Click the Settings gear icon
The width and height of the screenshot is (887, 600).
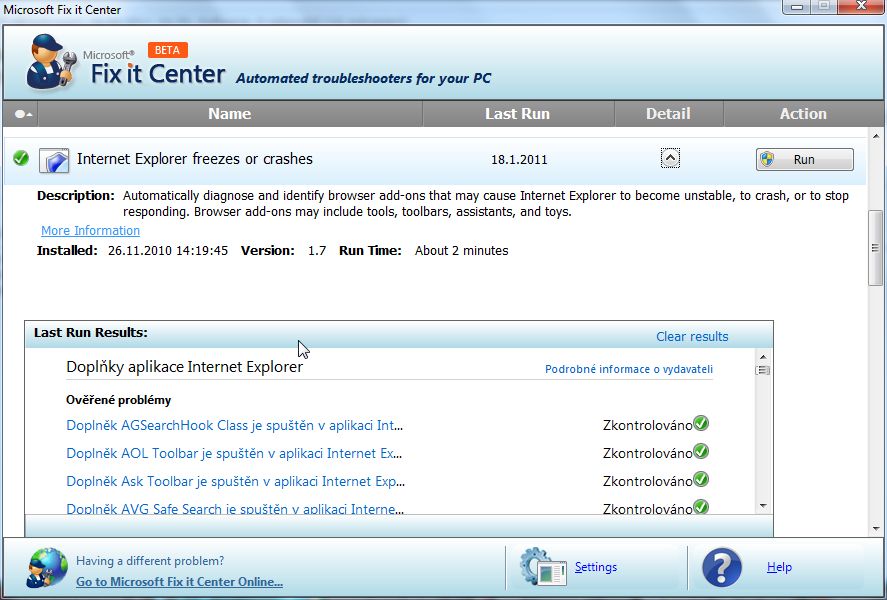click(x=543, y=567)
